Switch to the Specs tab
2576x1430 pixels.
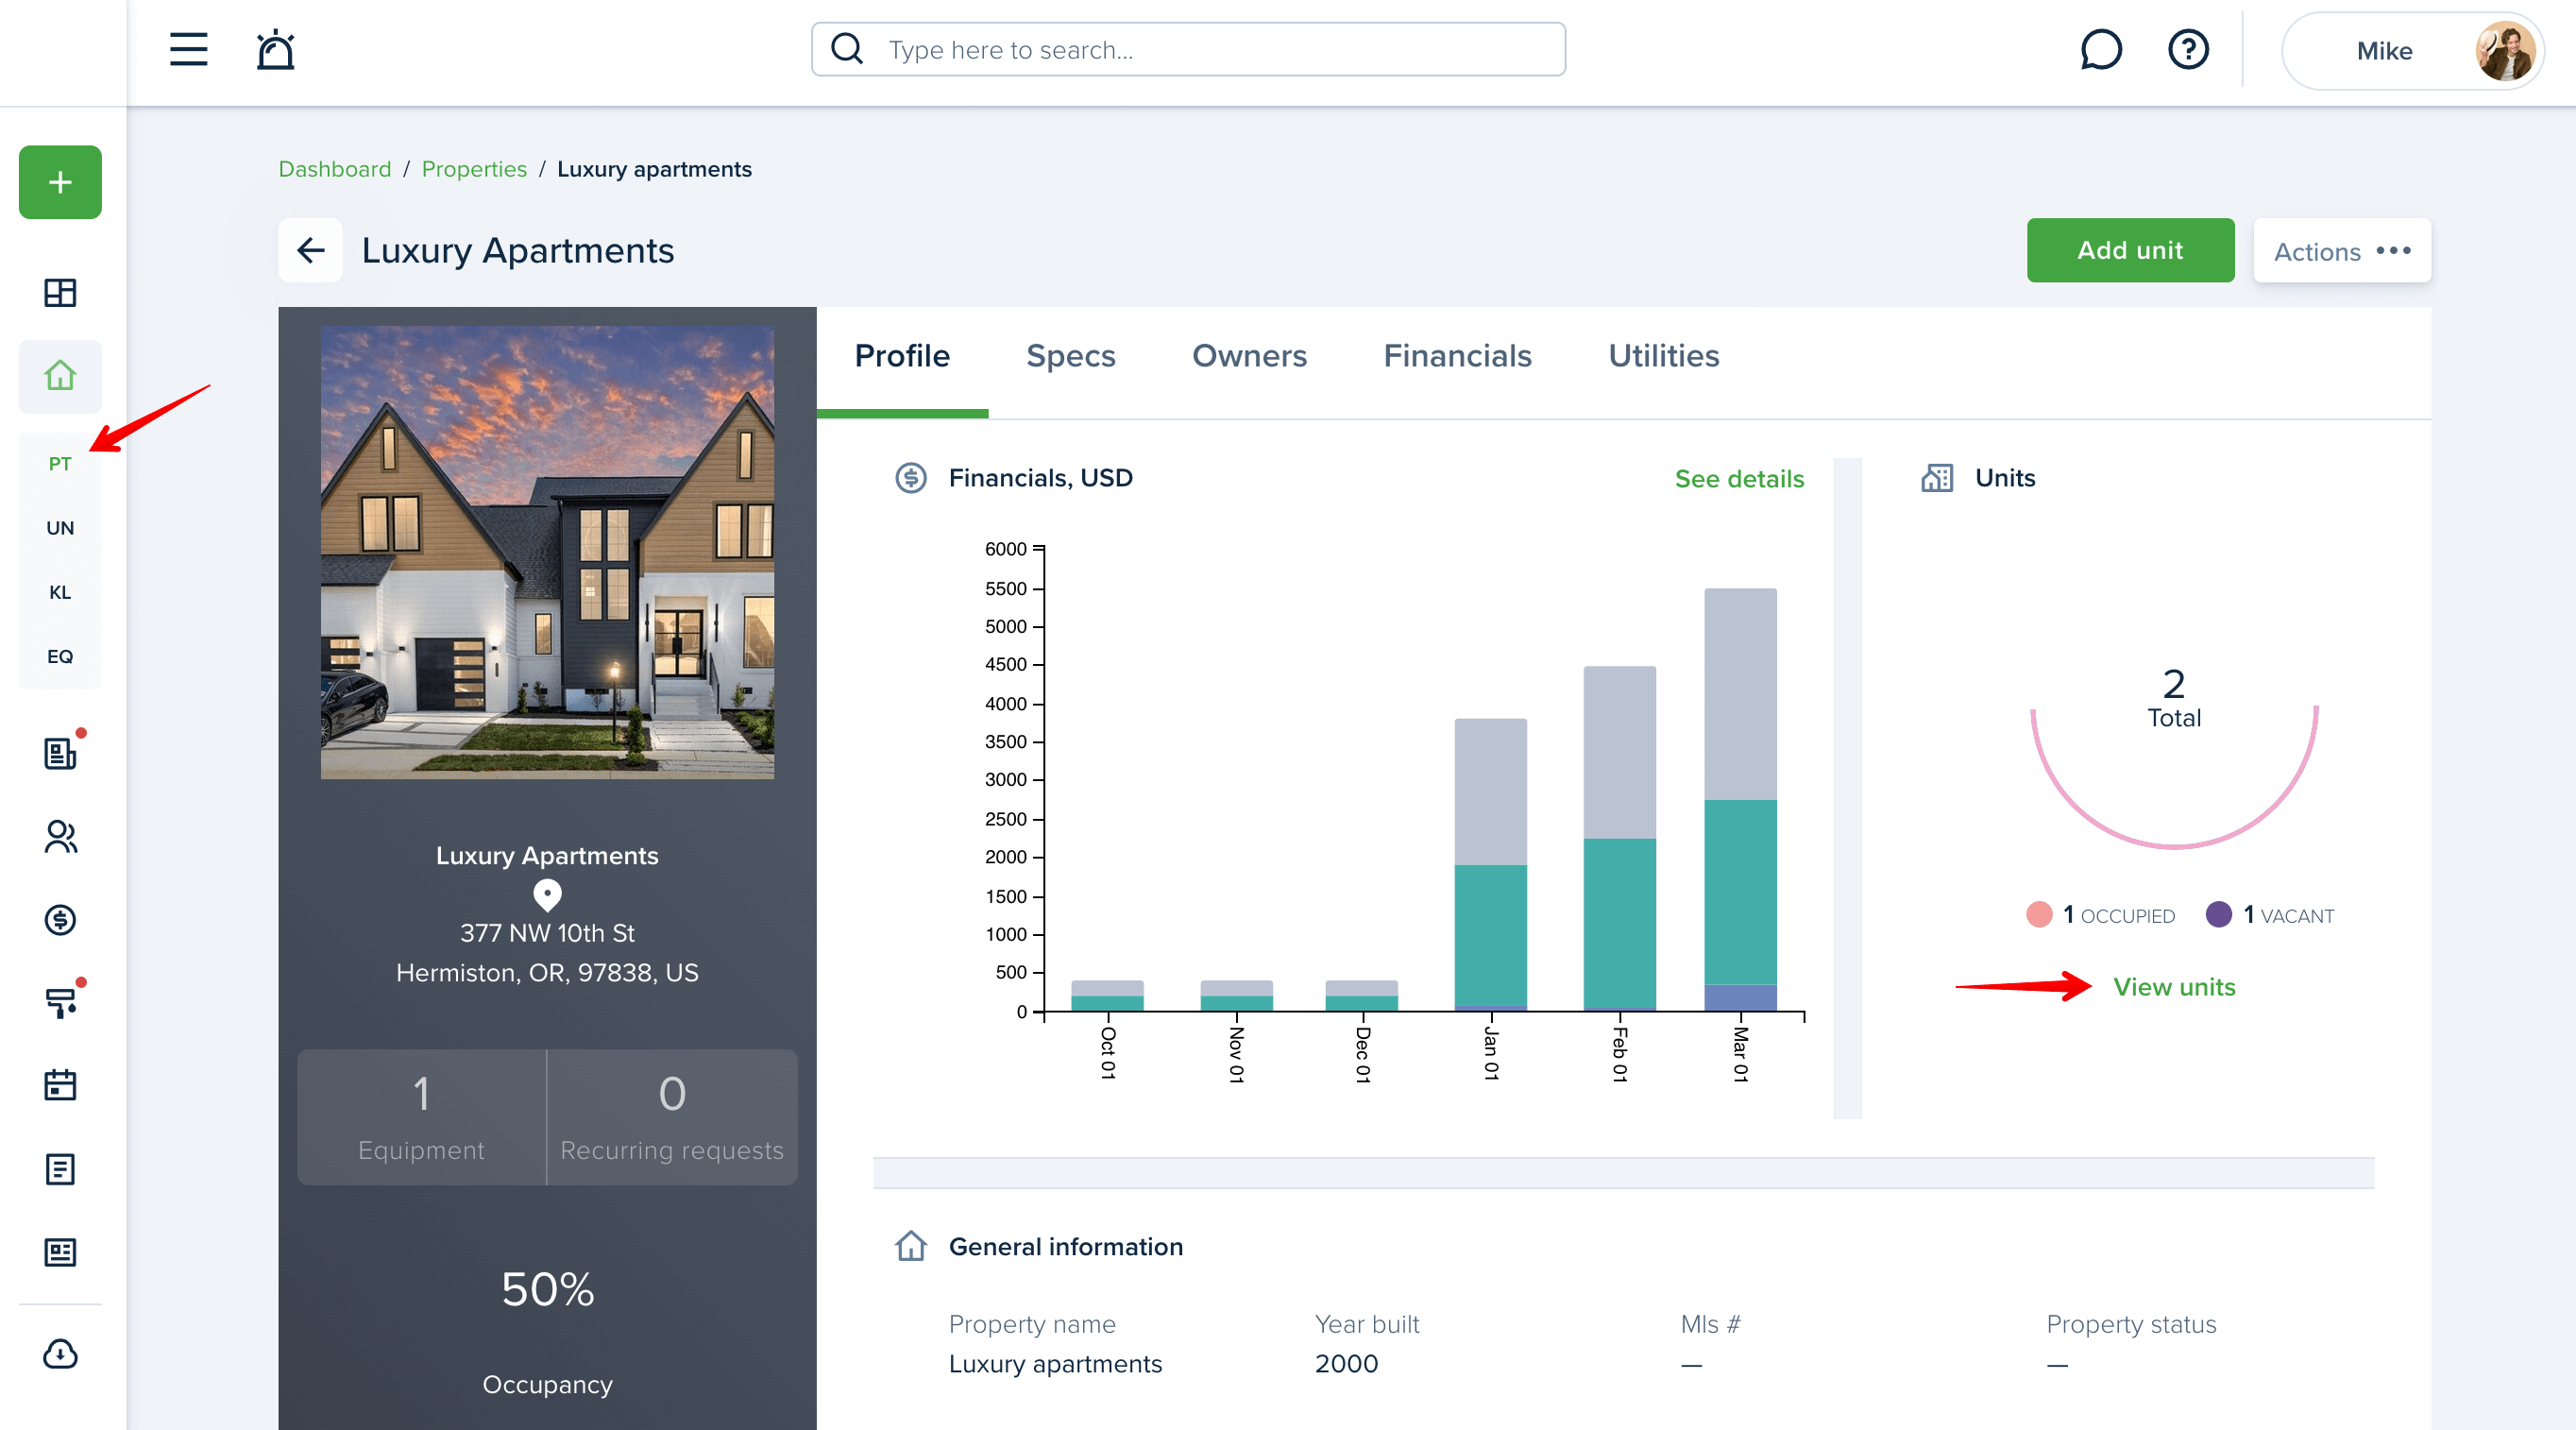[x=1070, y=356]
